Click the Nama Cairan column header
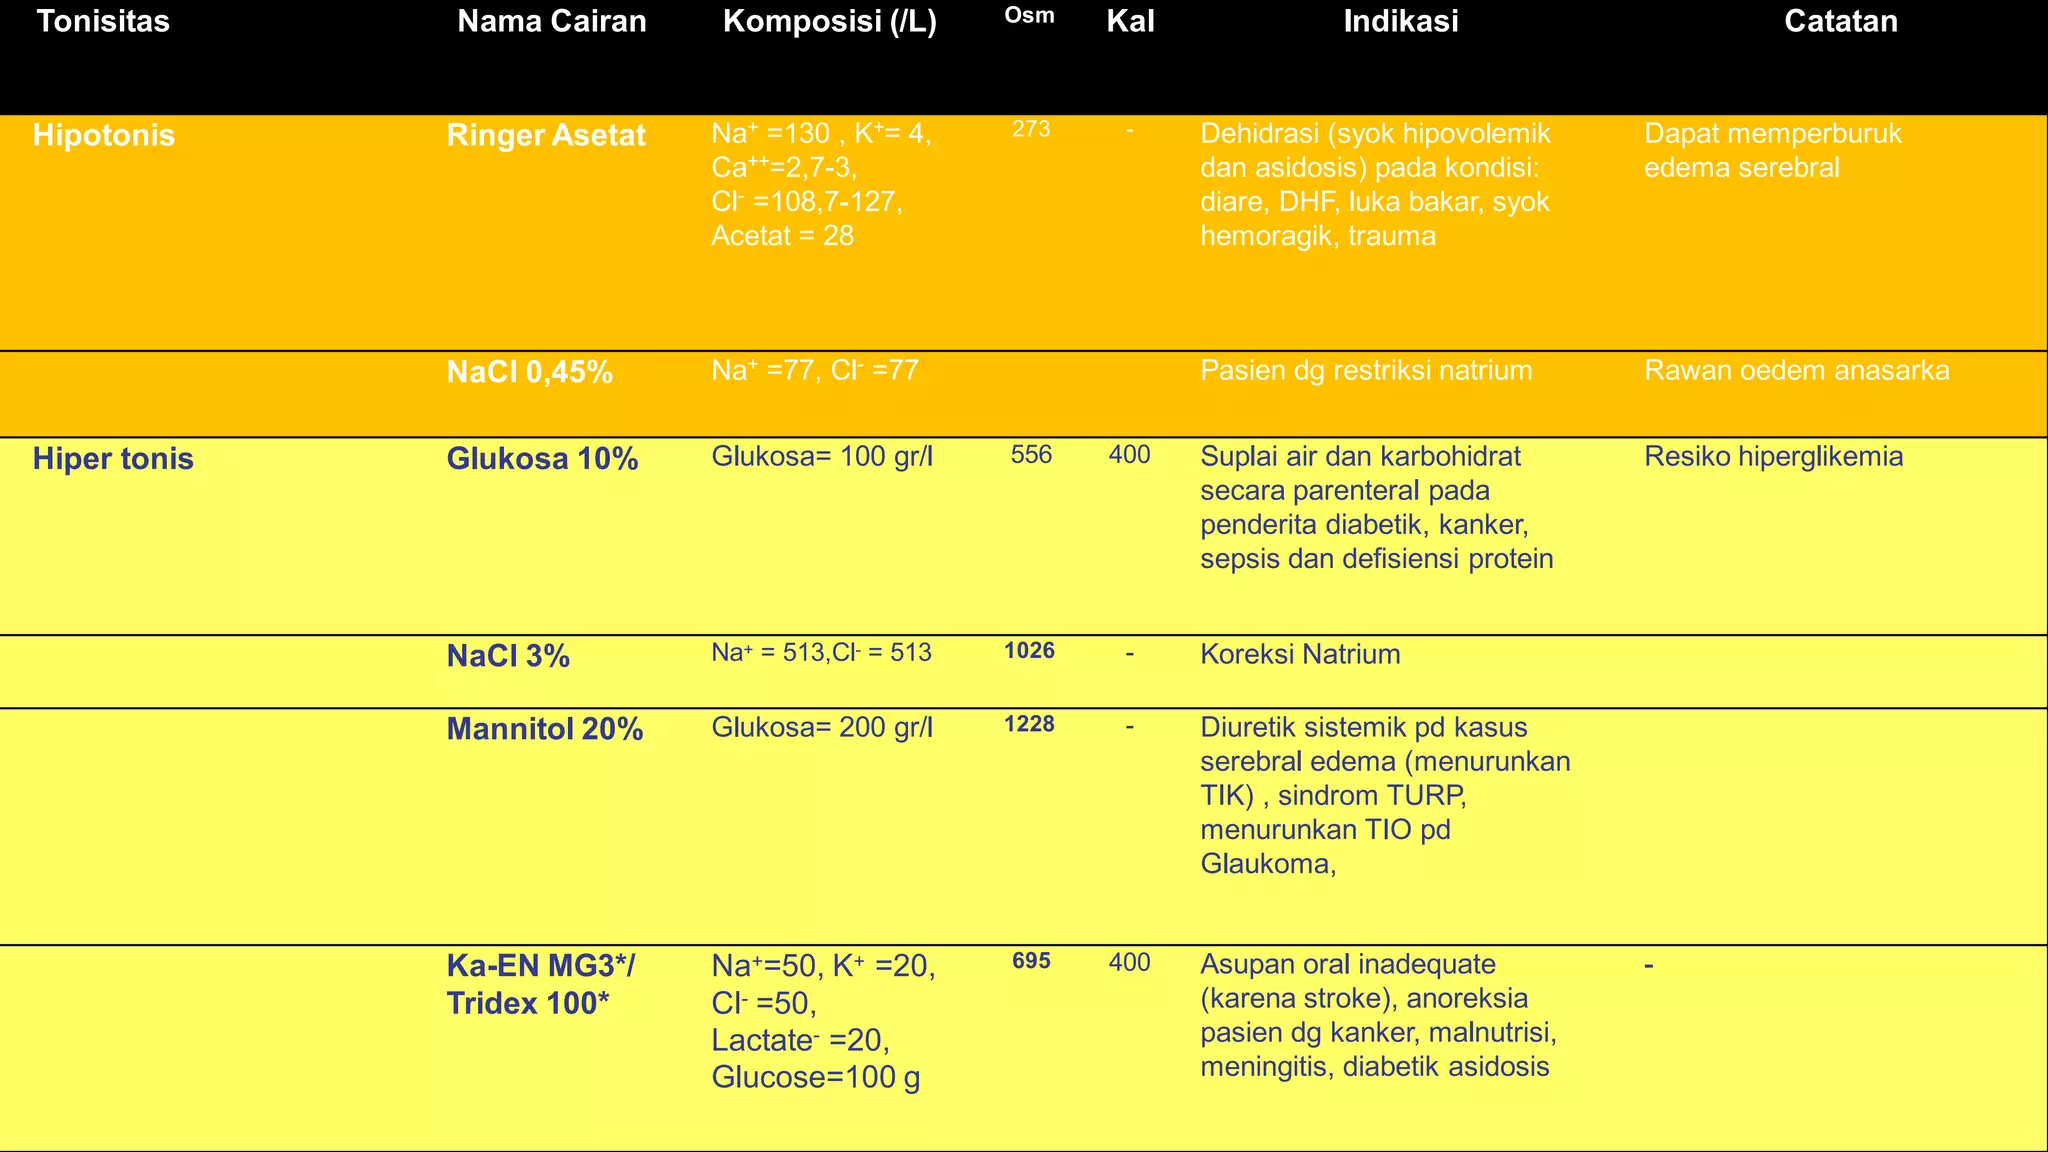This screenshot has height=1152, width=2048. point(551,22)
